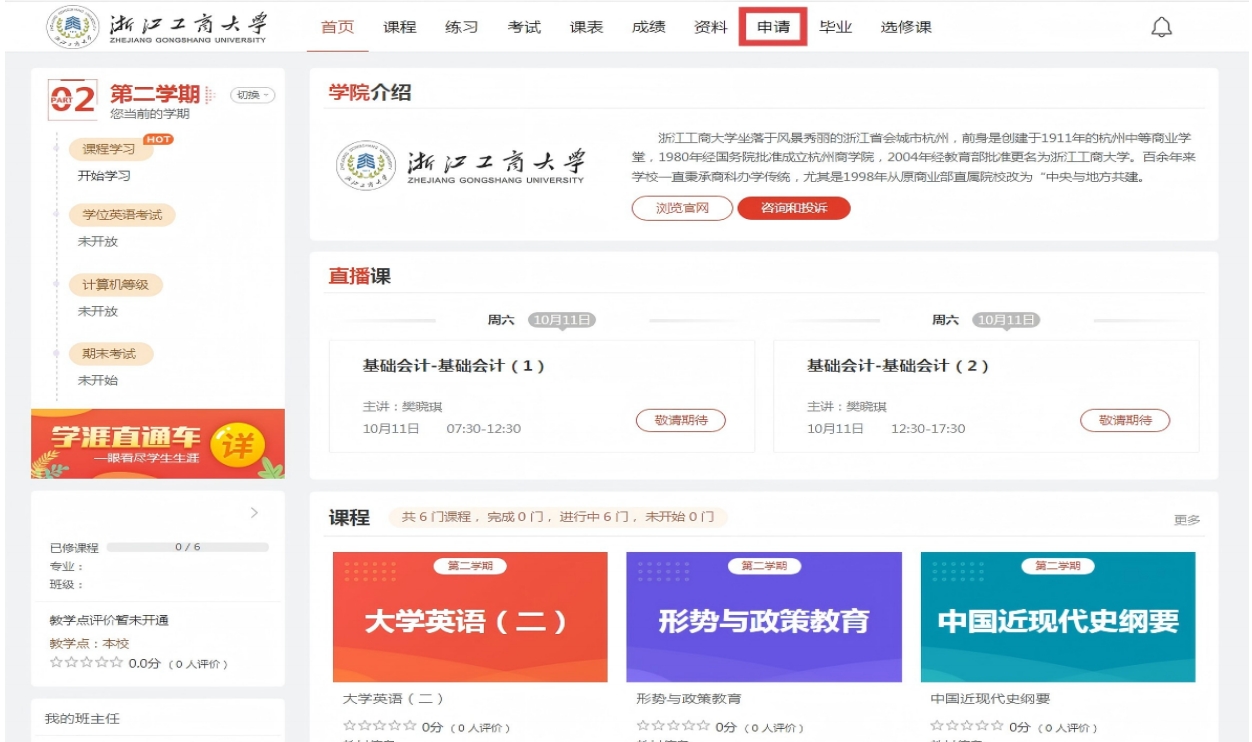Click the 中国近现代史纲要 course name below card
This screenshot has width=1252, height=742.
(x=990, y=699)
